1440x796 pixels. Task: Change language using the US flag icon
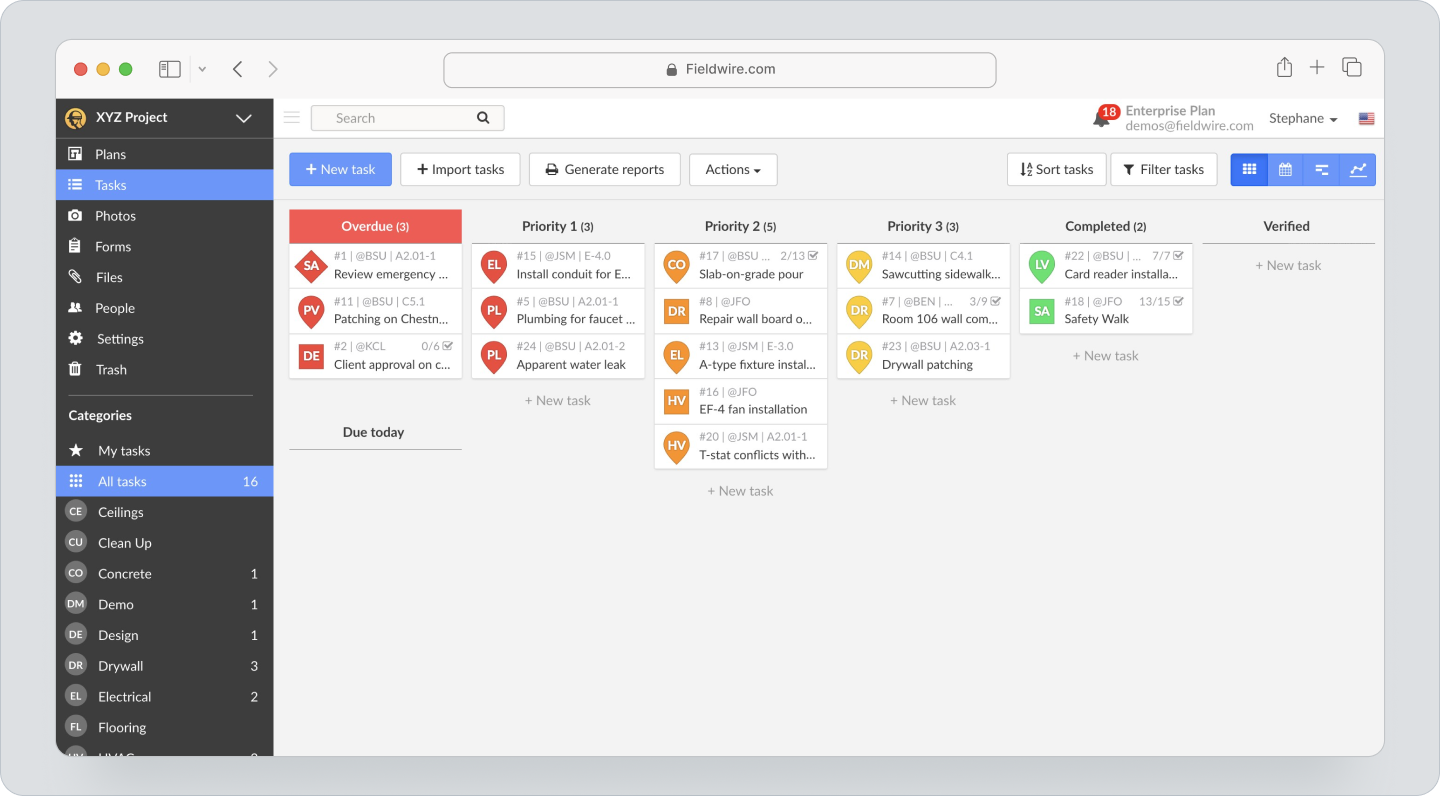pyautogui.click(x=1366, y=118)
